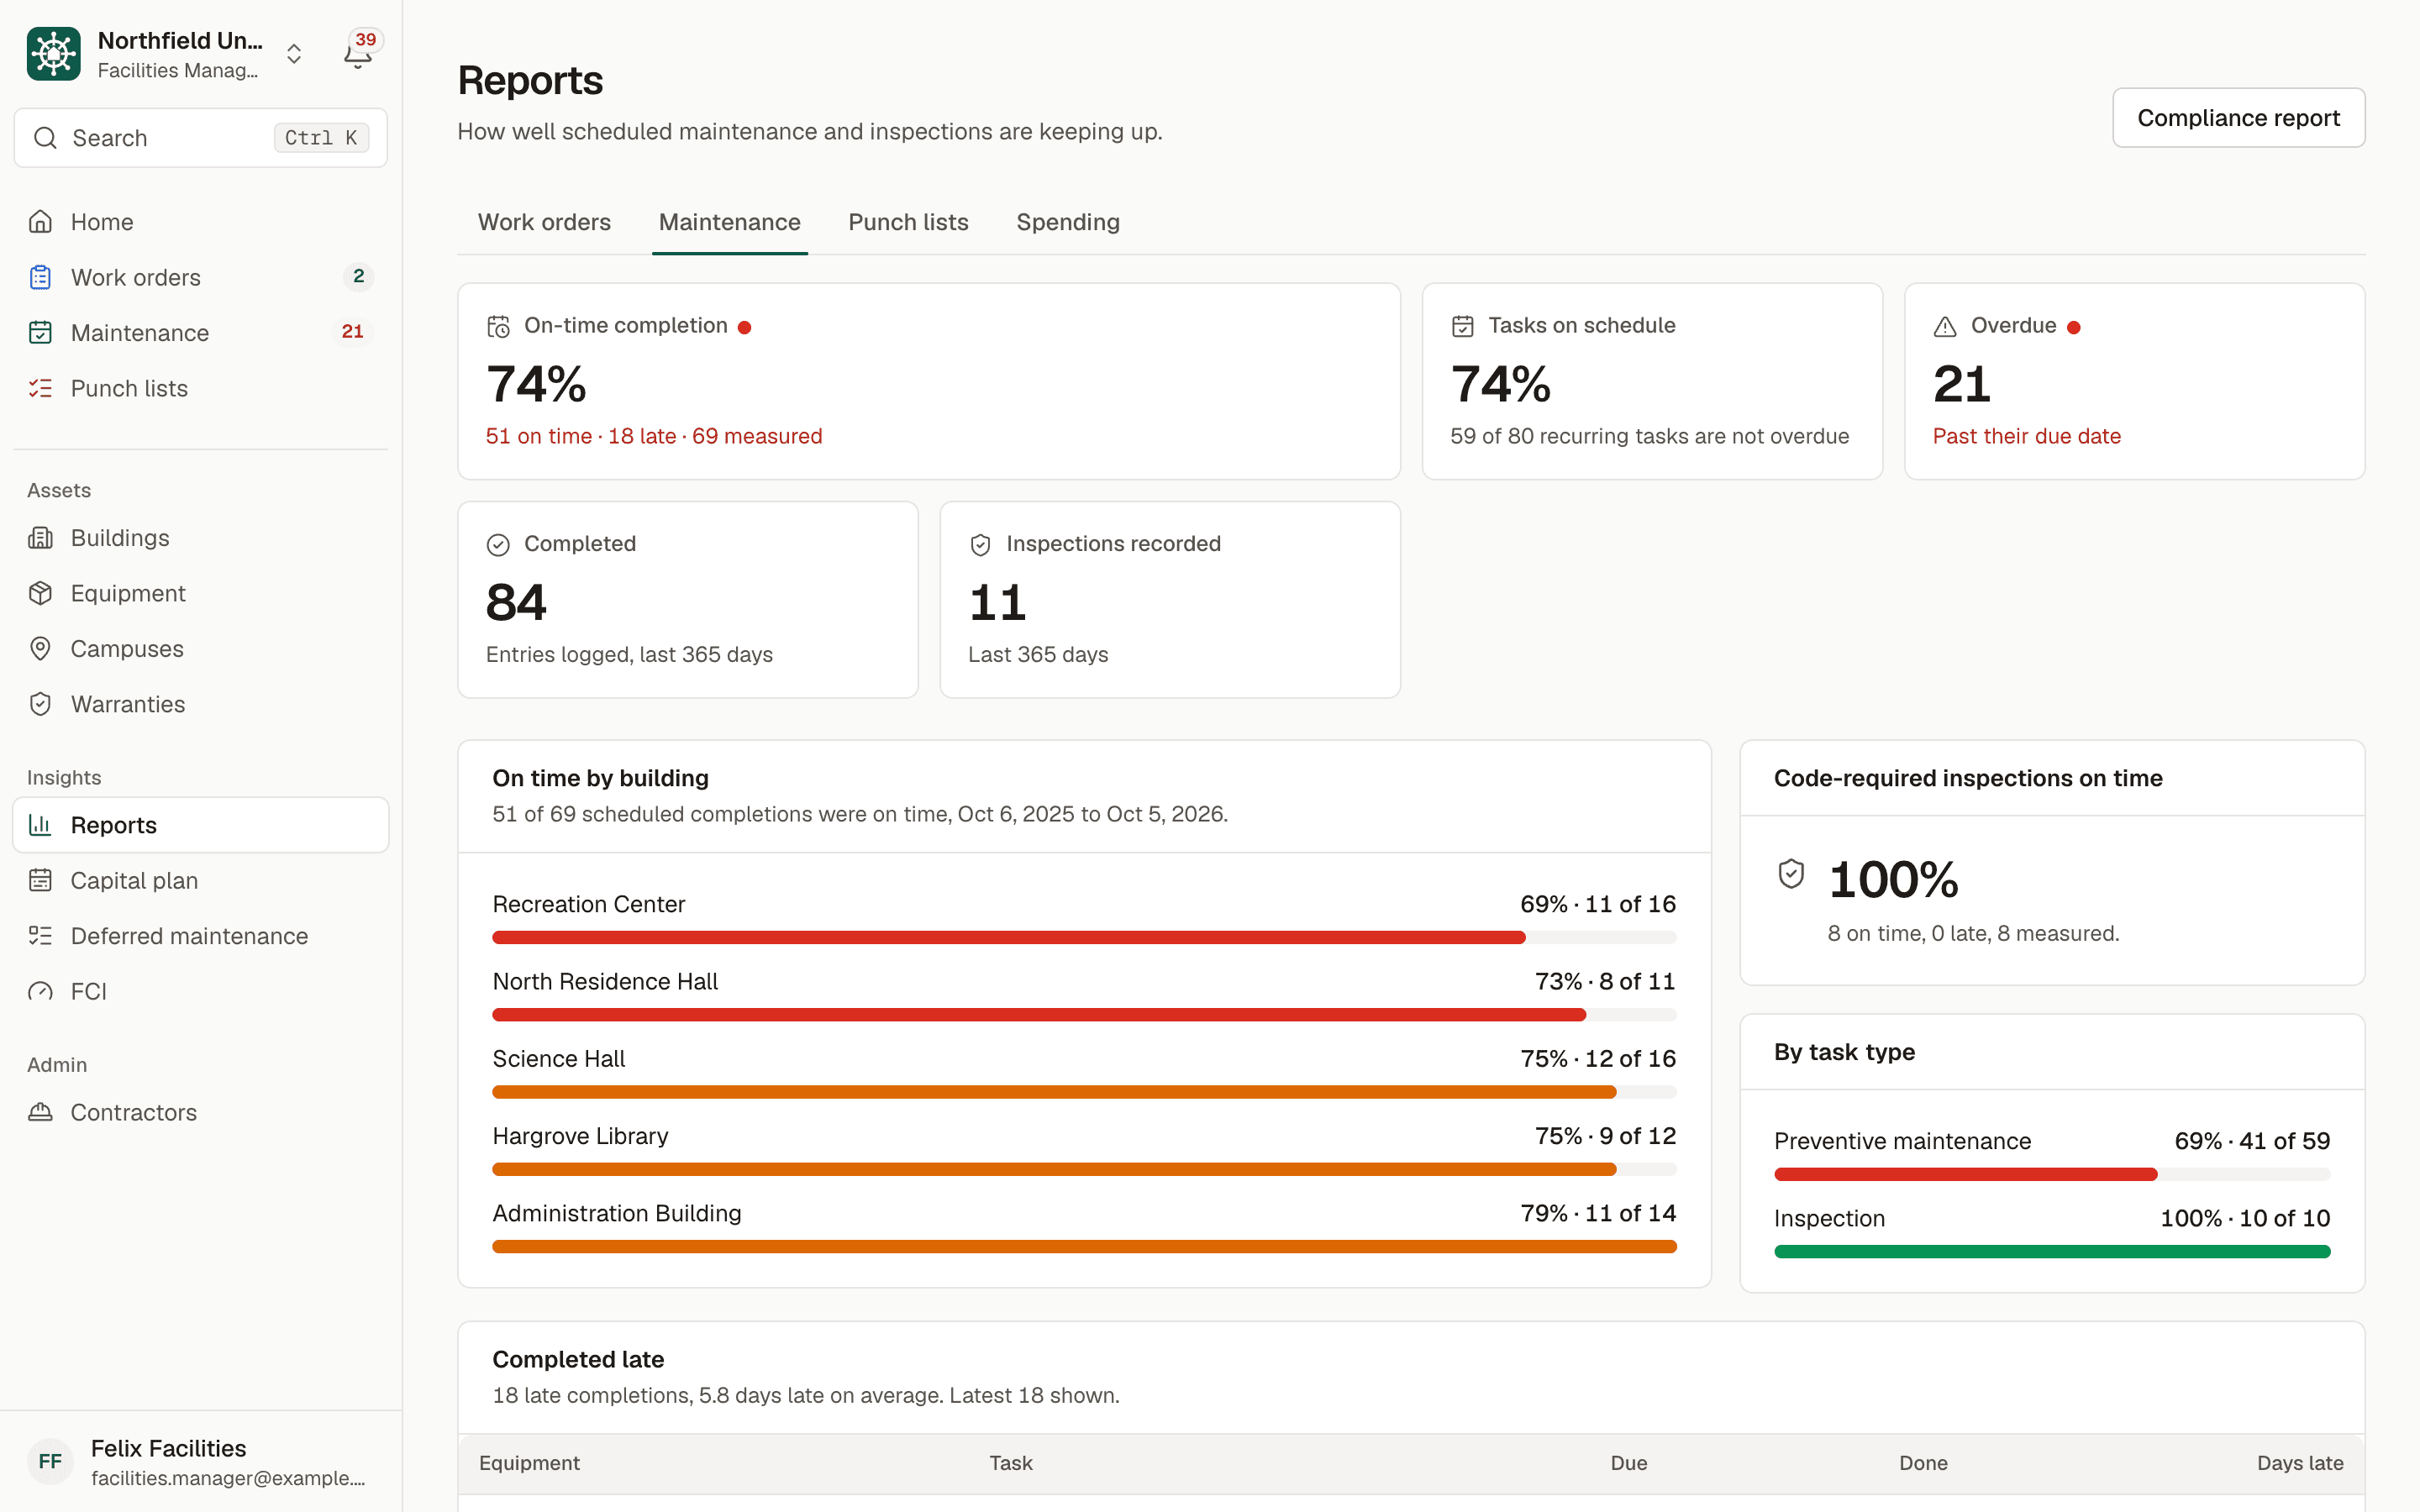2420x1512 pixels.
Task: Click the 'Equipment' column header
Action: 529,1463
